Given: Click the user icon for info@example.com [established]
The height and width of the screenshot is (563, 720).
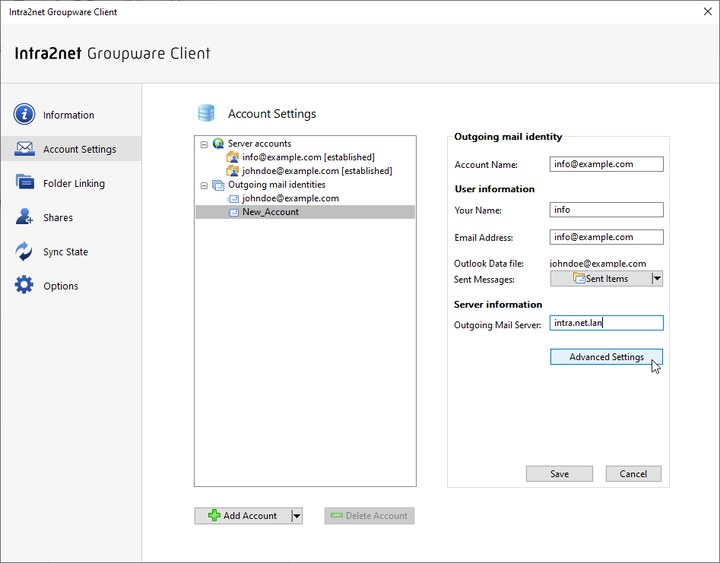Looking at the screenshot, I should 233,157.
